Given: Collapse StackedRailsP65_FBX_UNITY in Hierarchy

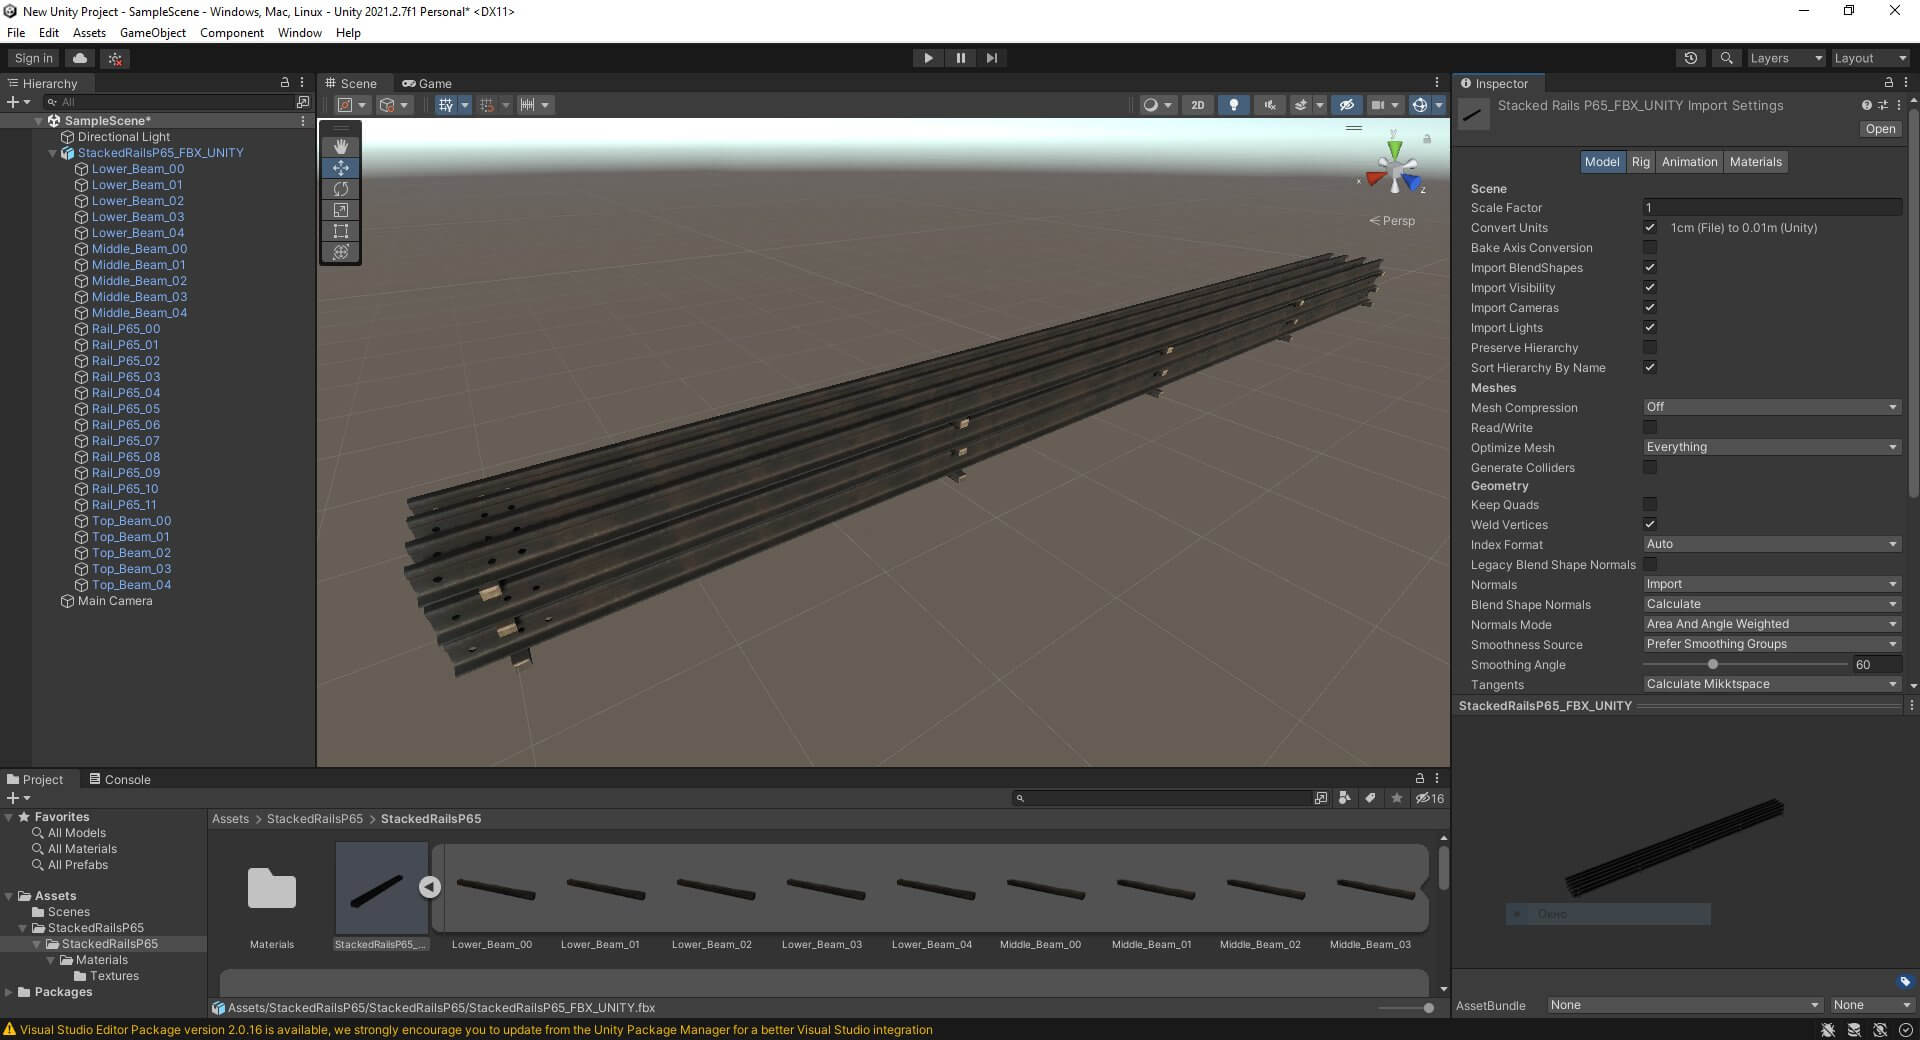Looking at the screenshot, I should (x=53, y=153).
